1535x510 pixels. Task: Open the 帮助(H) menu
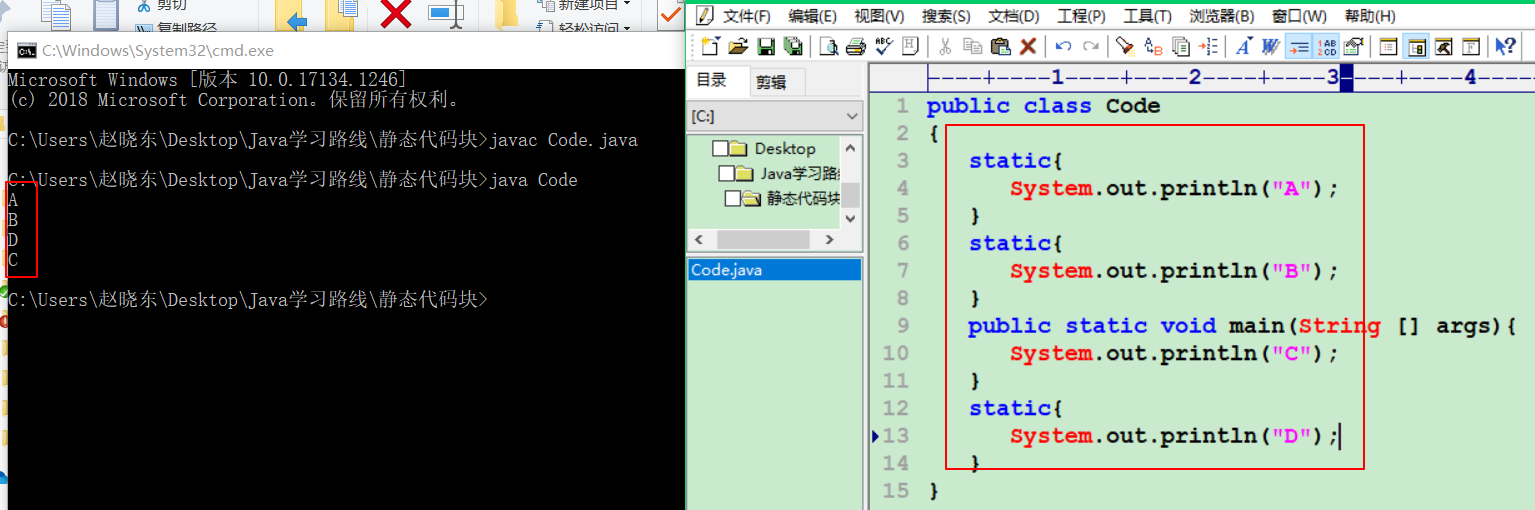tap(1369, 16)
